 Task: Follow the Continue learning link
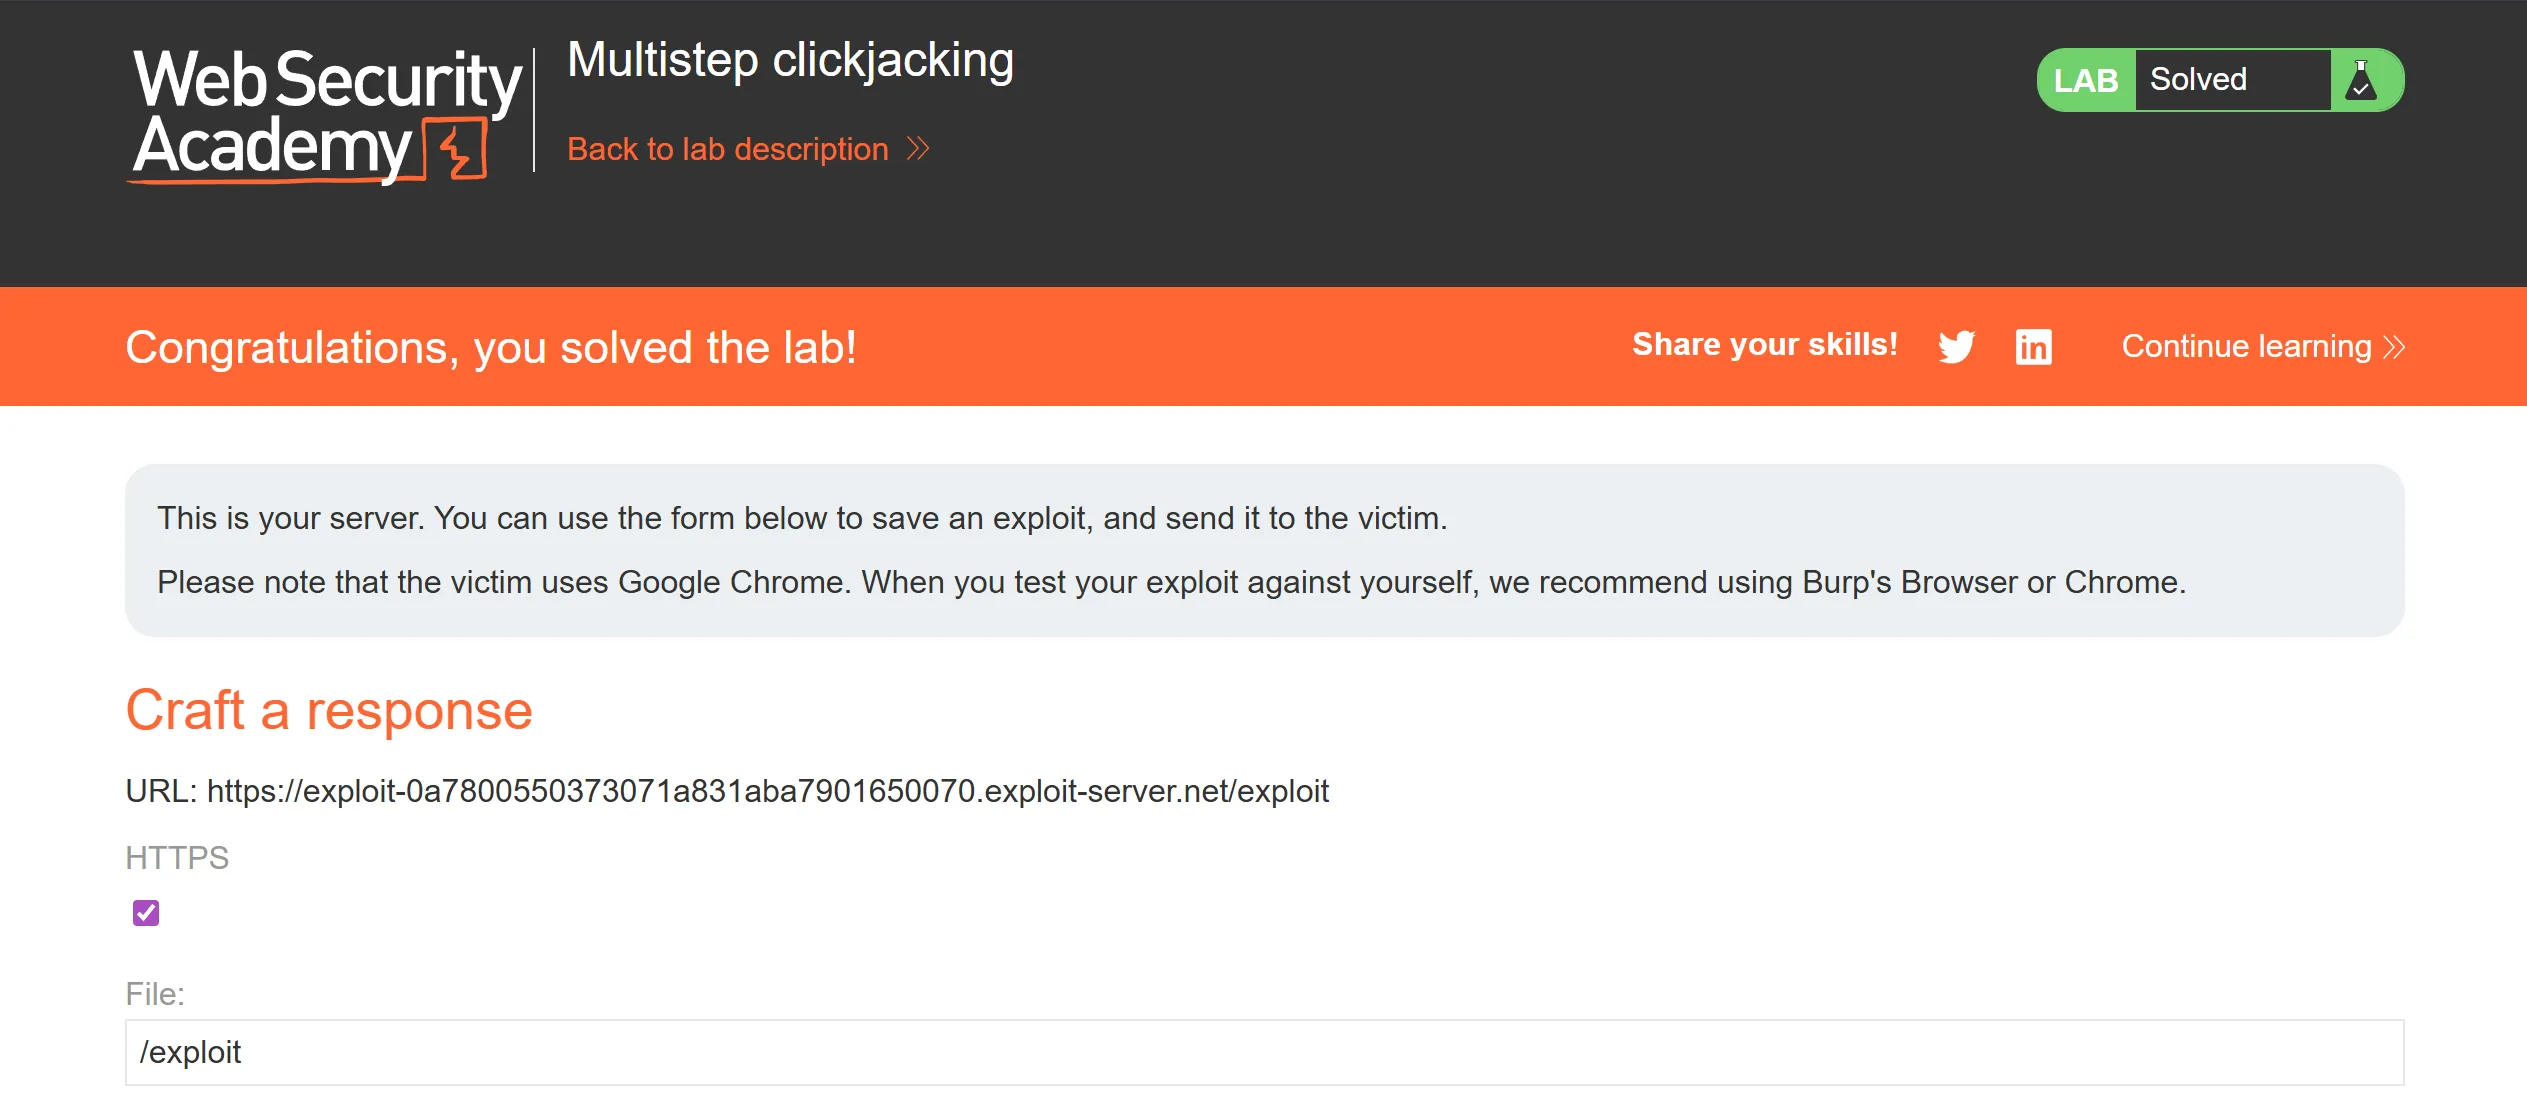click(2246, 347)
